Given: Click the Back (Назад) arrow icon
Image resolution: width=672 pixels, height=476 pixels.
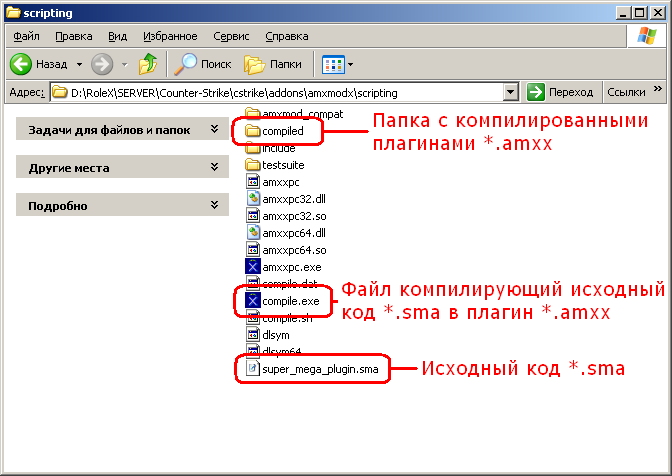Looking at the screenshot, I should pyautogui.click(x=22, y=64).
